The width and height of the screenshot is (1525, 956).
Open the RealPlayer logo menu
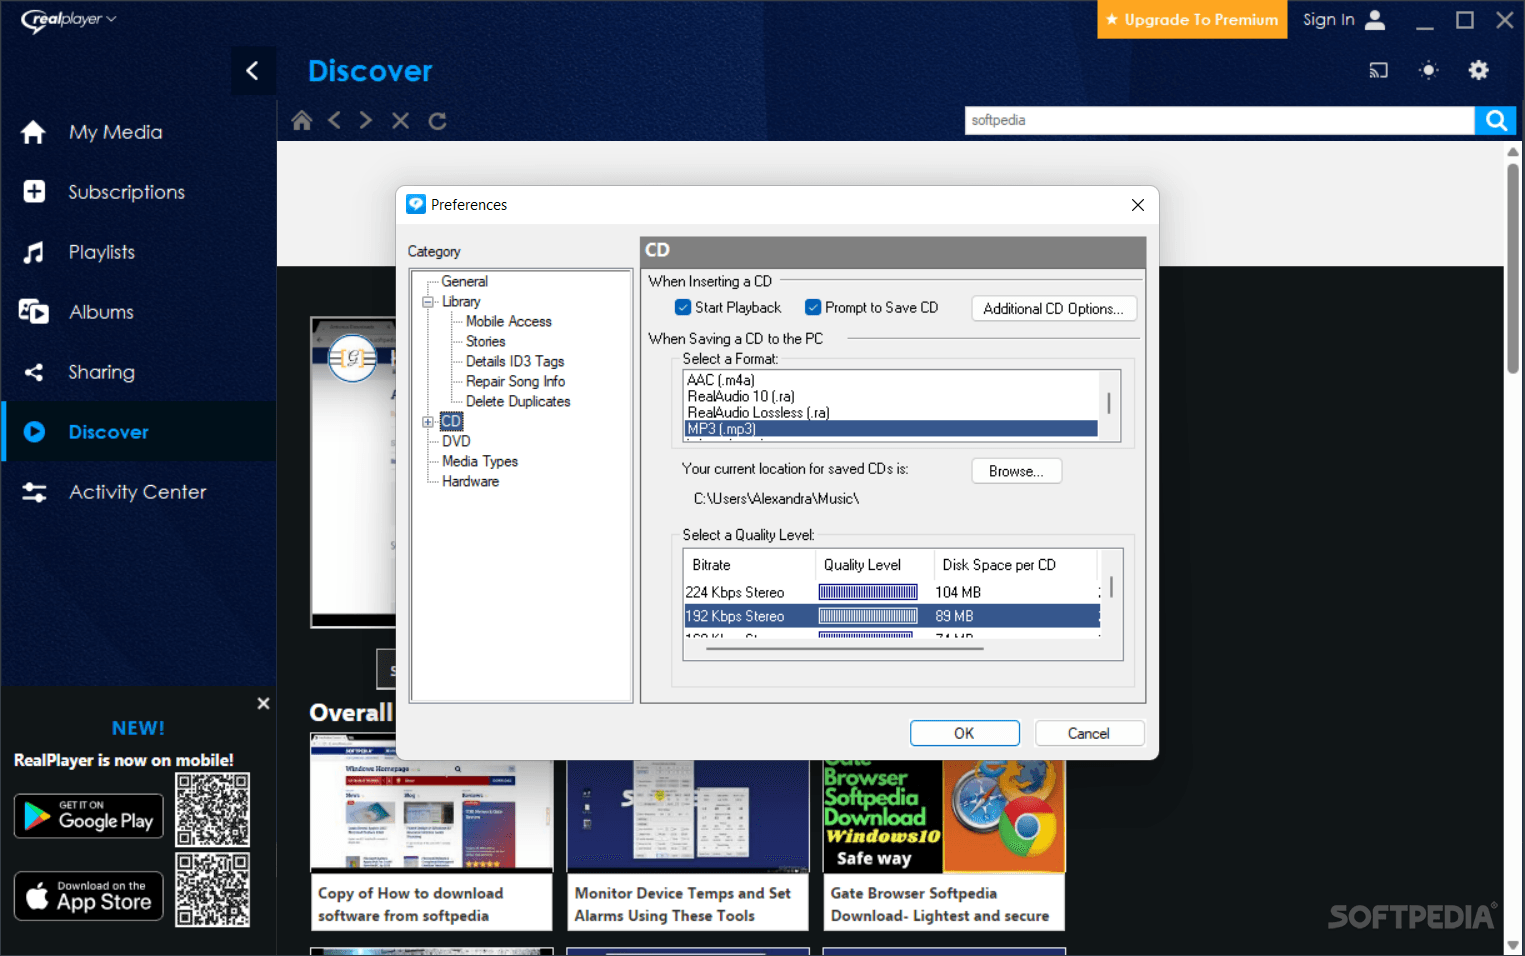(x=68, y=19)
